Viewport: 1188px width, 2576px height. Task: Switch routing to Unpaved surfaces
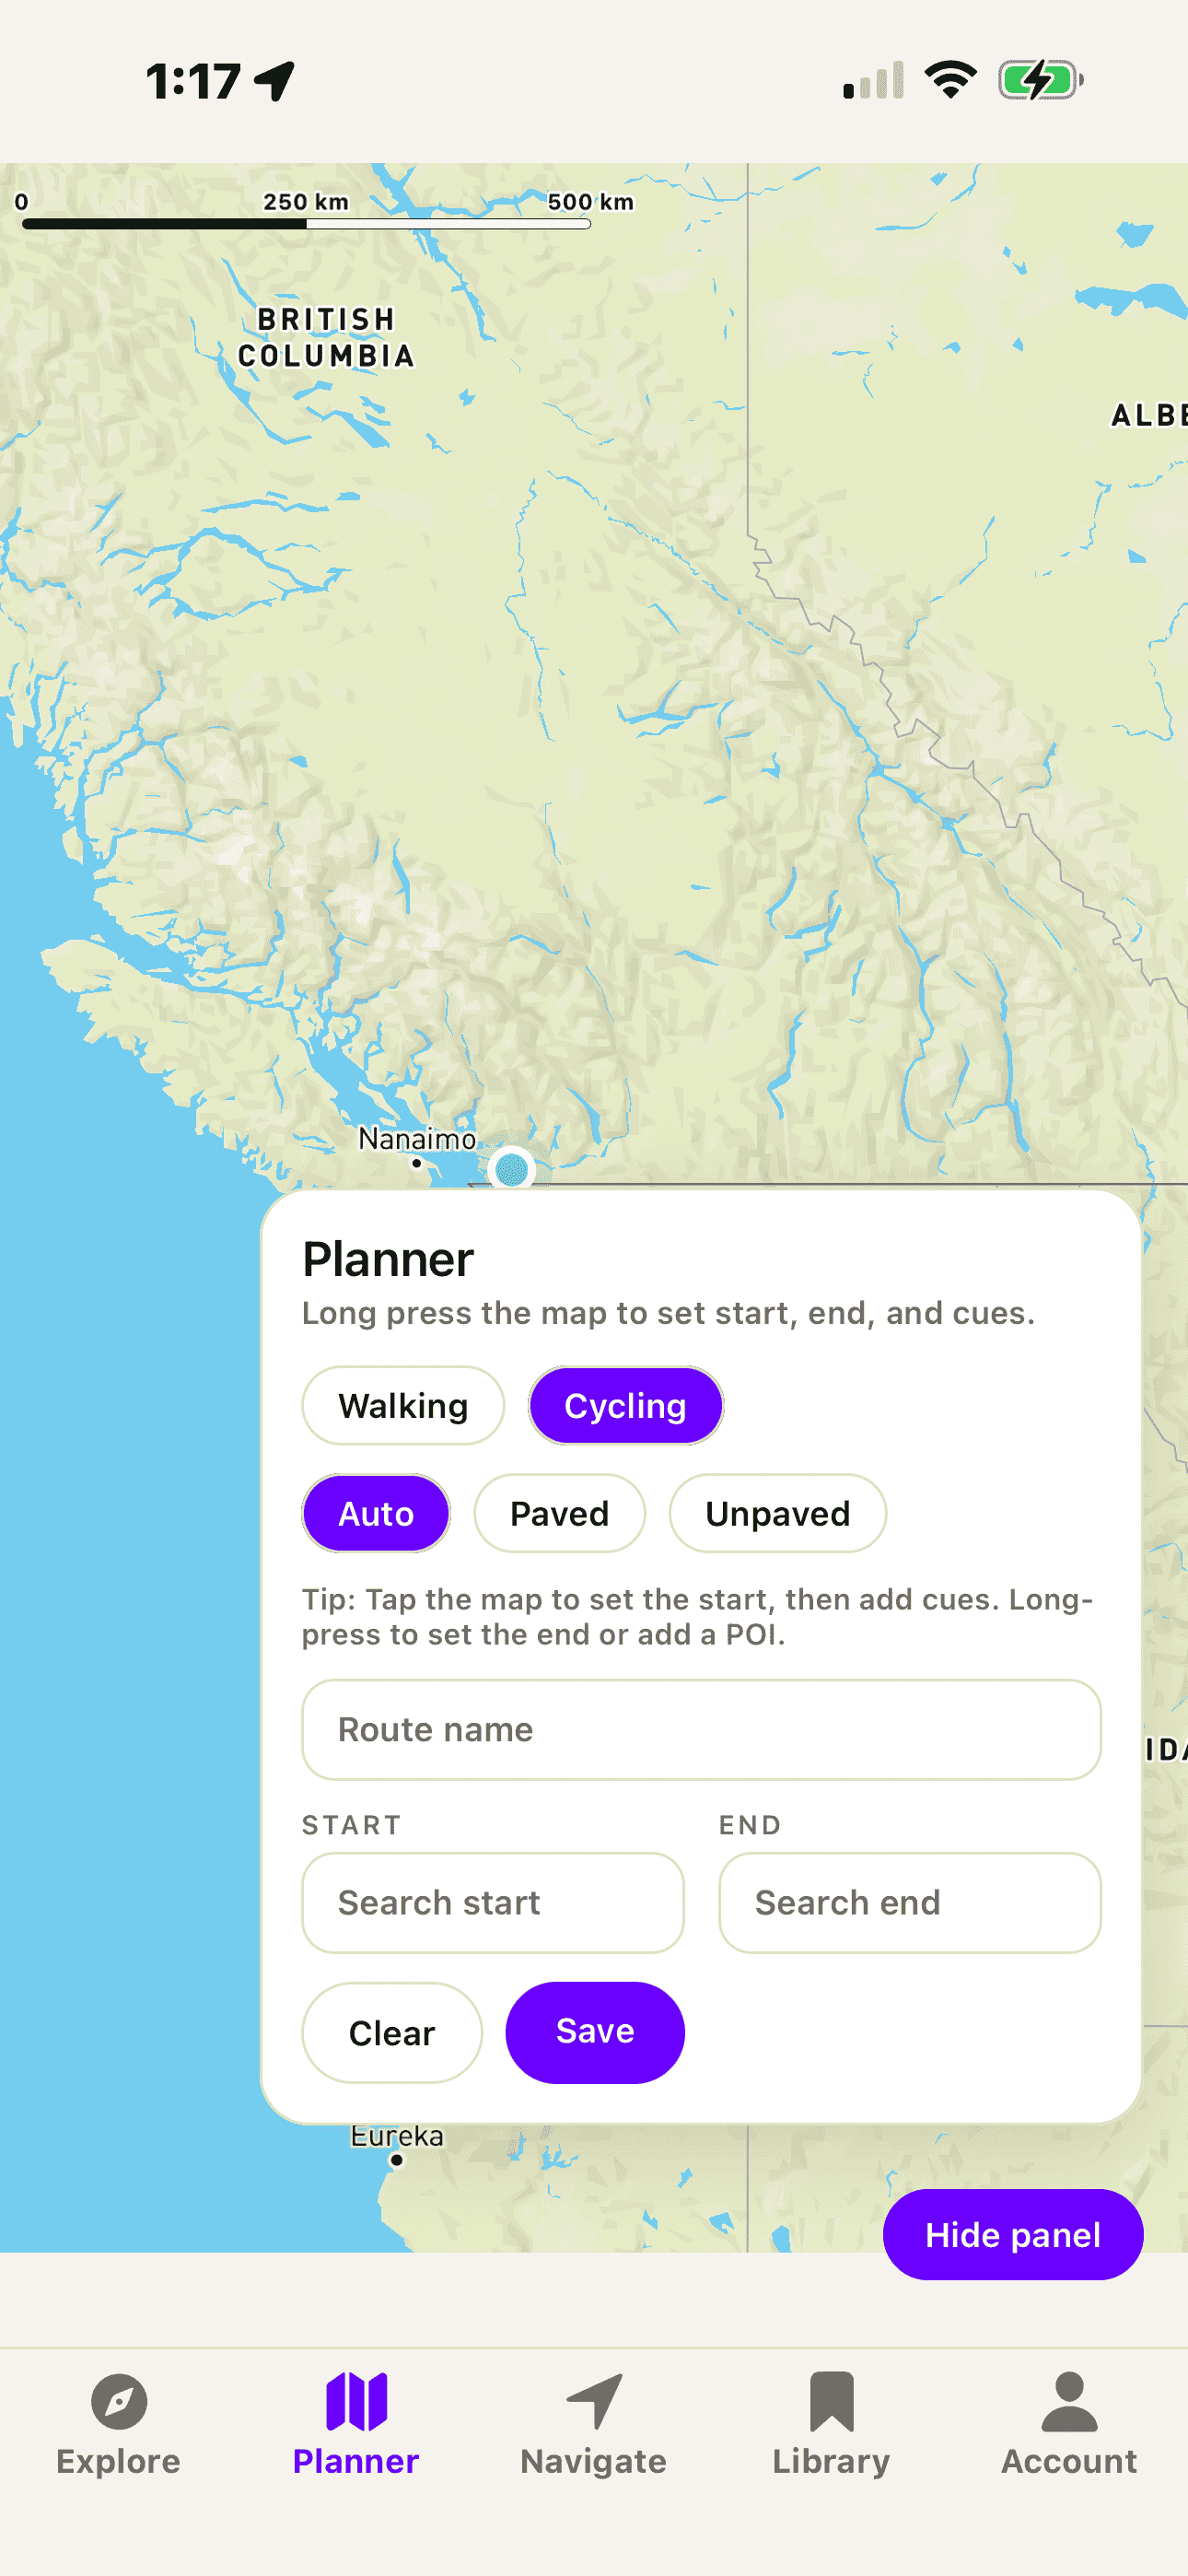coord(778,1513)
